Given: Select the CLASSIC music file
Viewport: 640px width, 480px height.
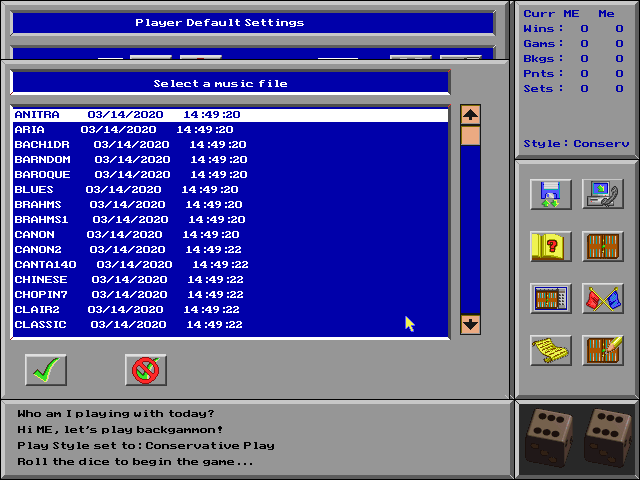Looking at the screenshot, I should [231, 325].
